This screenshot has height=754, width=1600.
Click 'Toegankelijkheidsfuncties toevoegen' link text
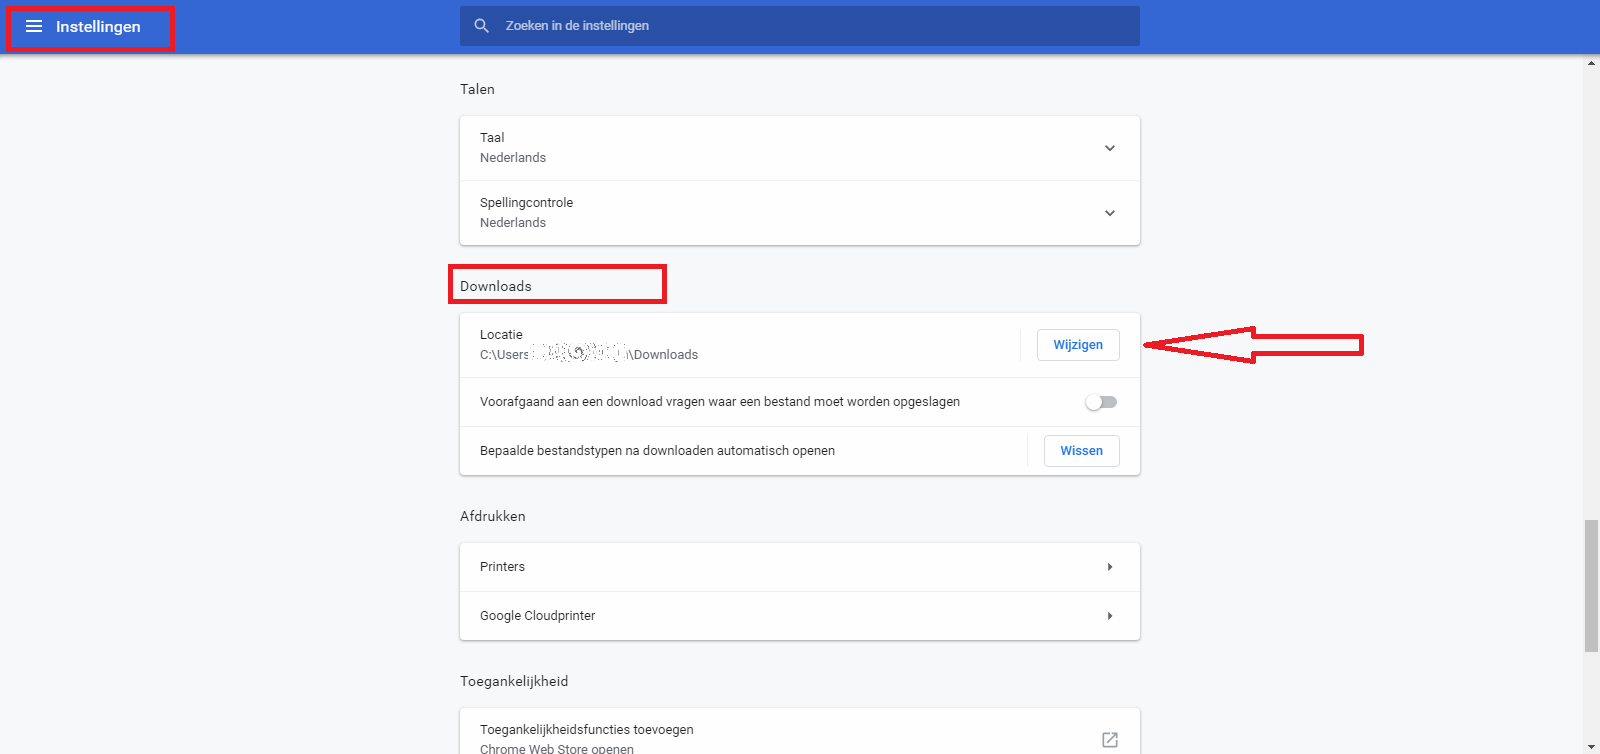(586, 730)
